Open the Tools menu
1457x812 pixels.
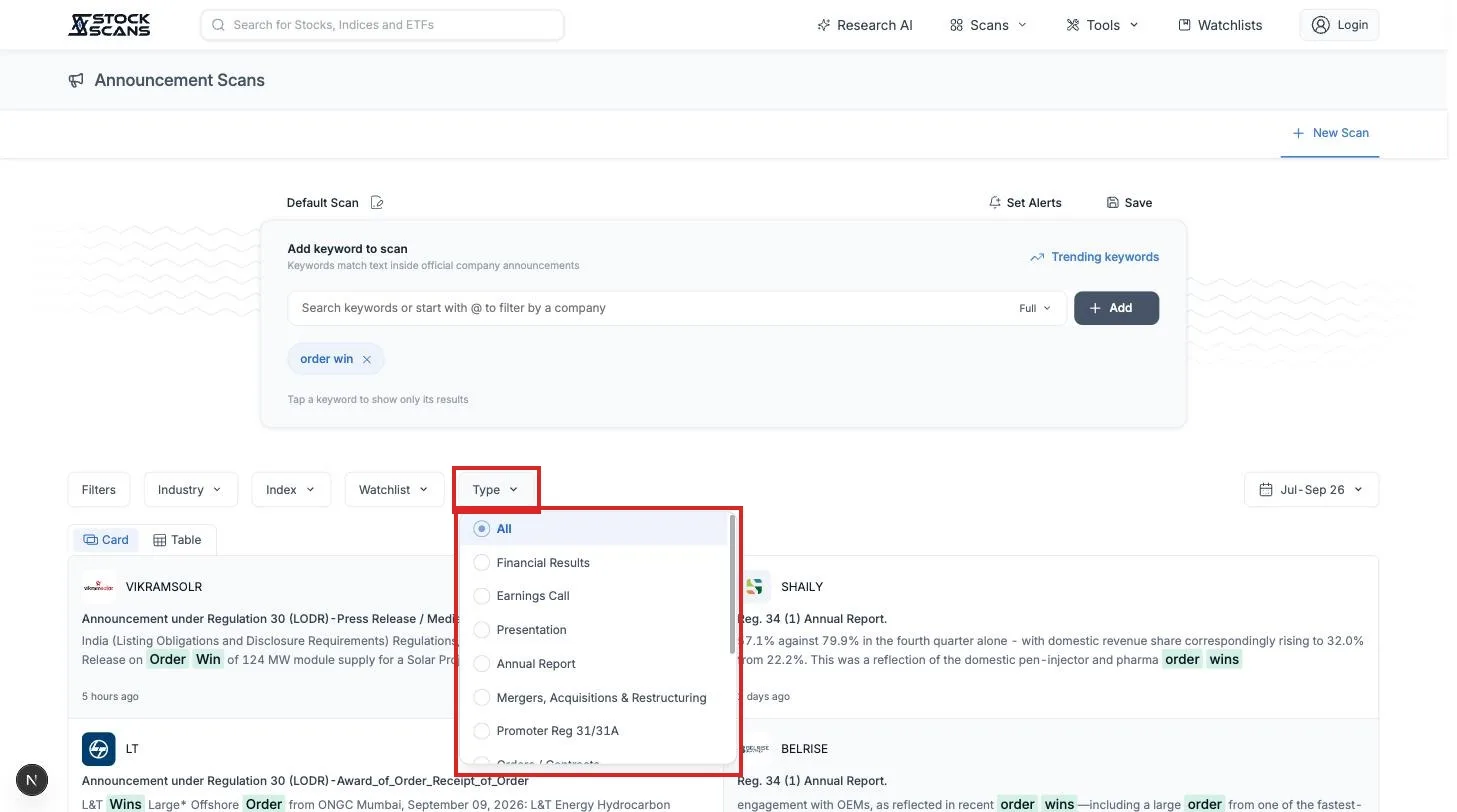(1102, 25)
